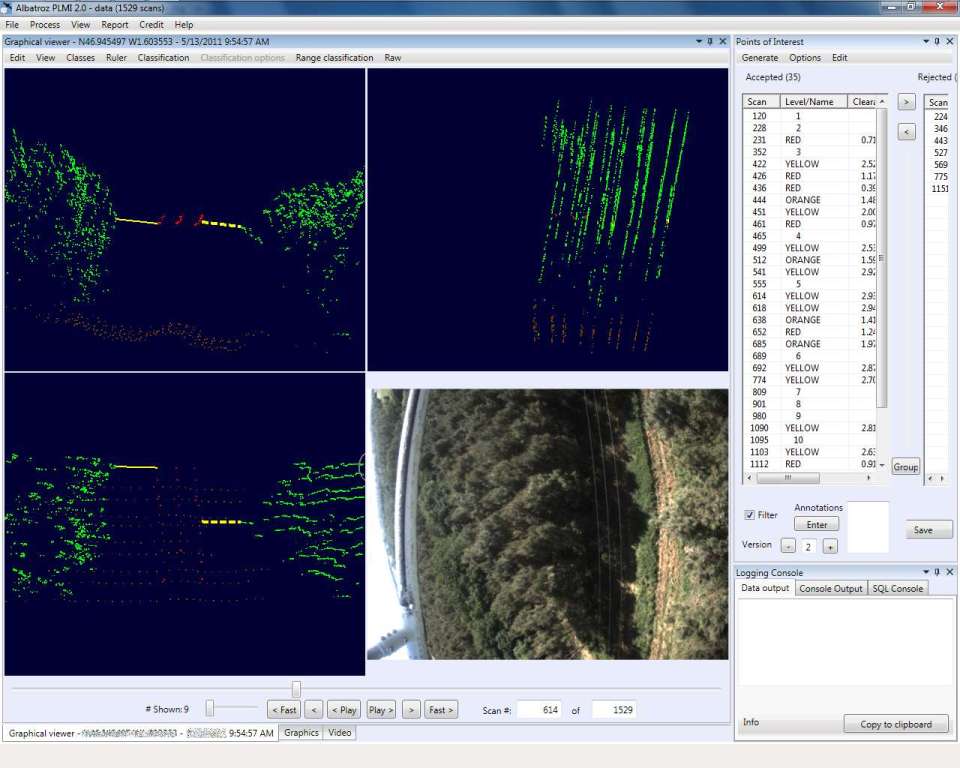Click the Copy to clipboard button
Viewport: 960px width, 768px height.
tap(896, 724)
